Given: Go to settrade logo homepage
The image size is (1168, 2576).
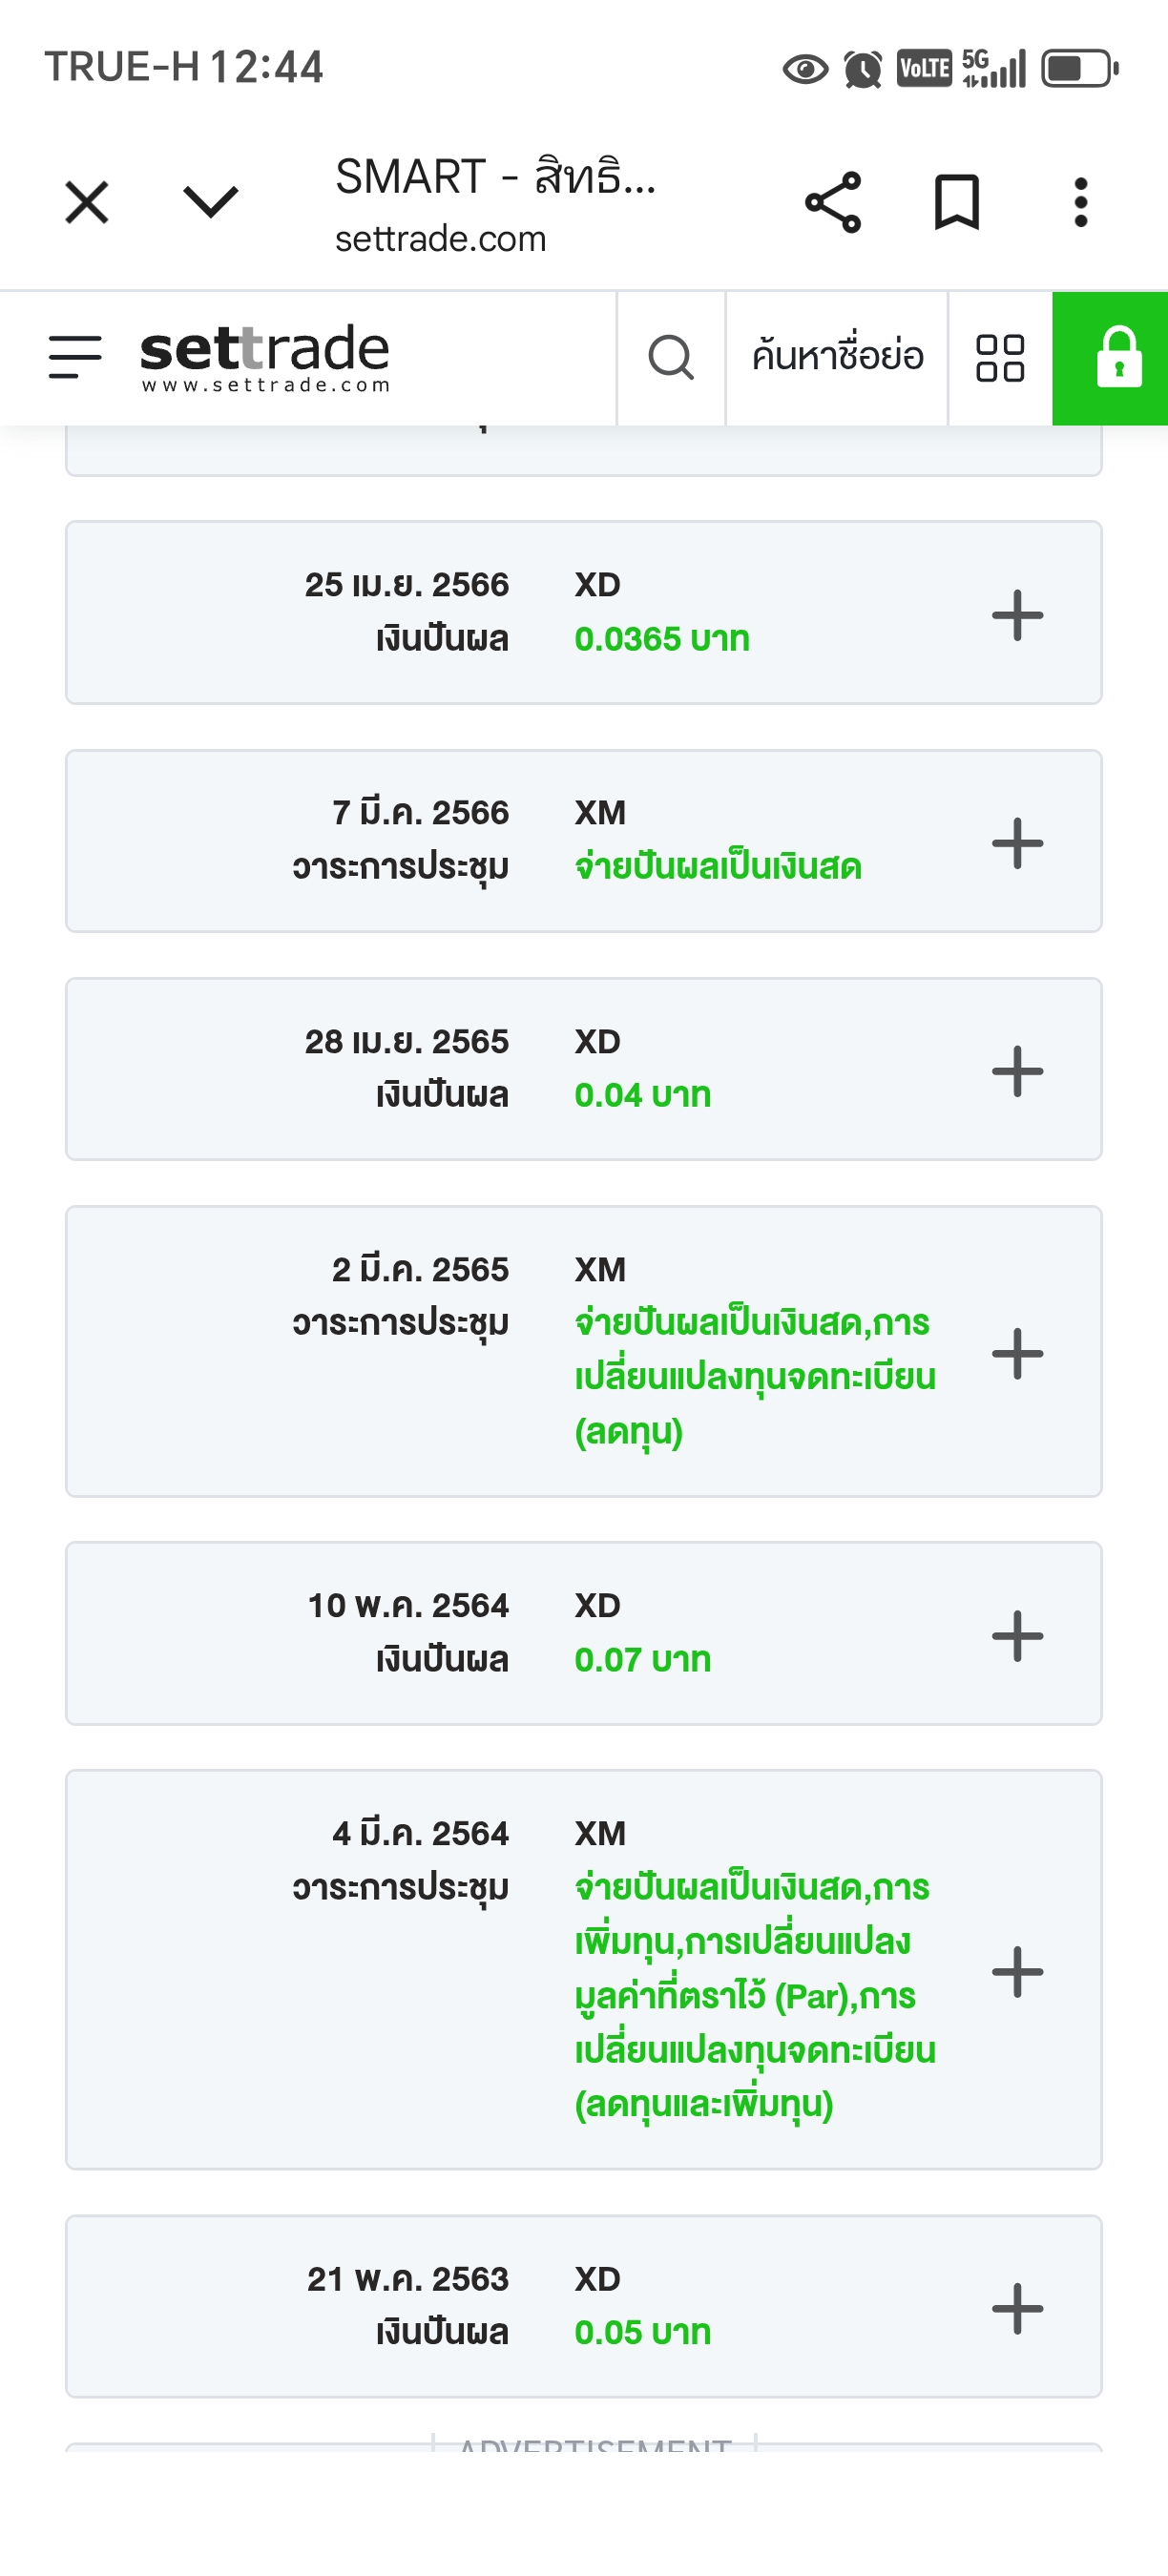Looking at the screenshot, I should pos(265,357).
